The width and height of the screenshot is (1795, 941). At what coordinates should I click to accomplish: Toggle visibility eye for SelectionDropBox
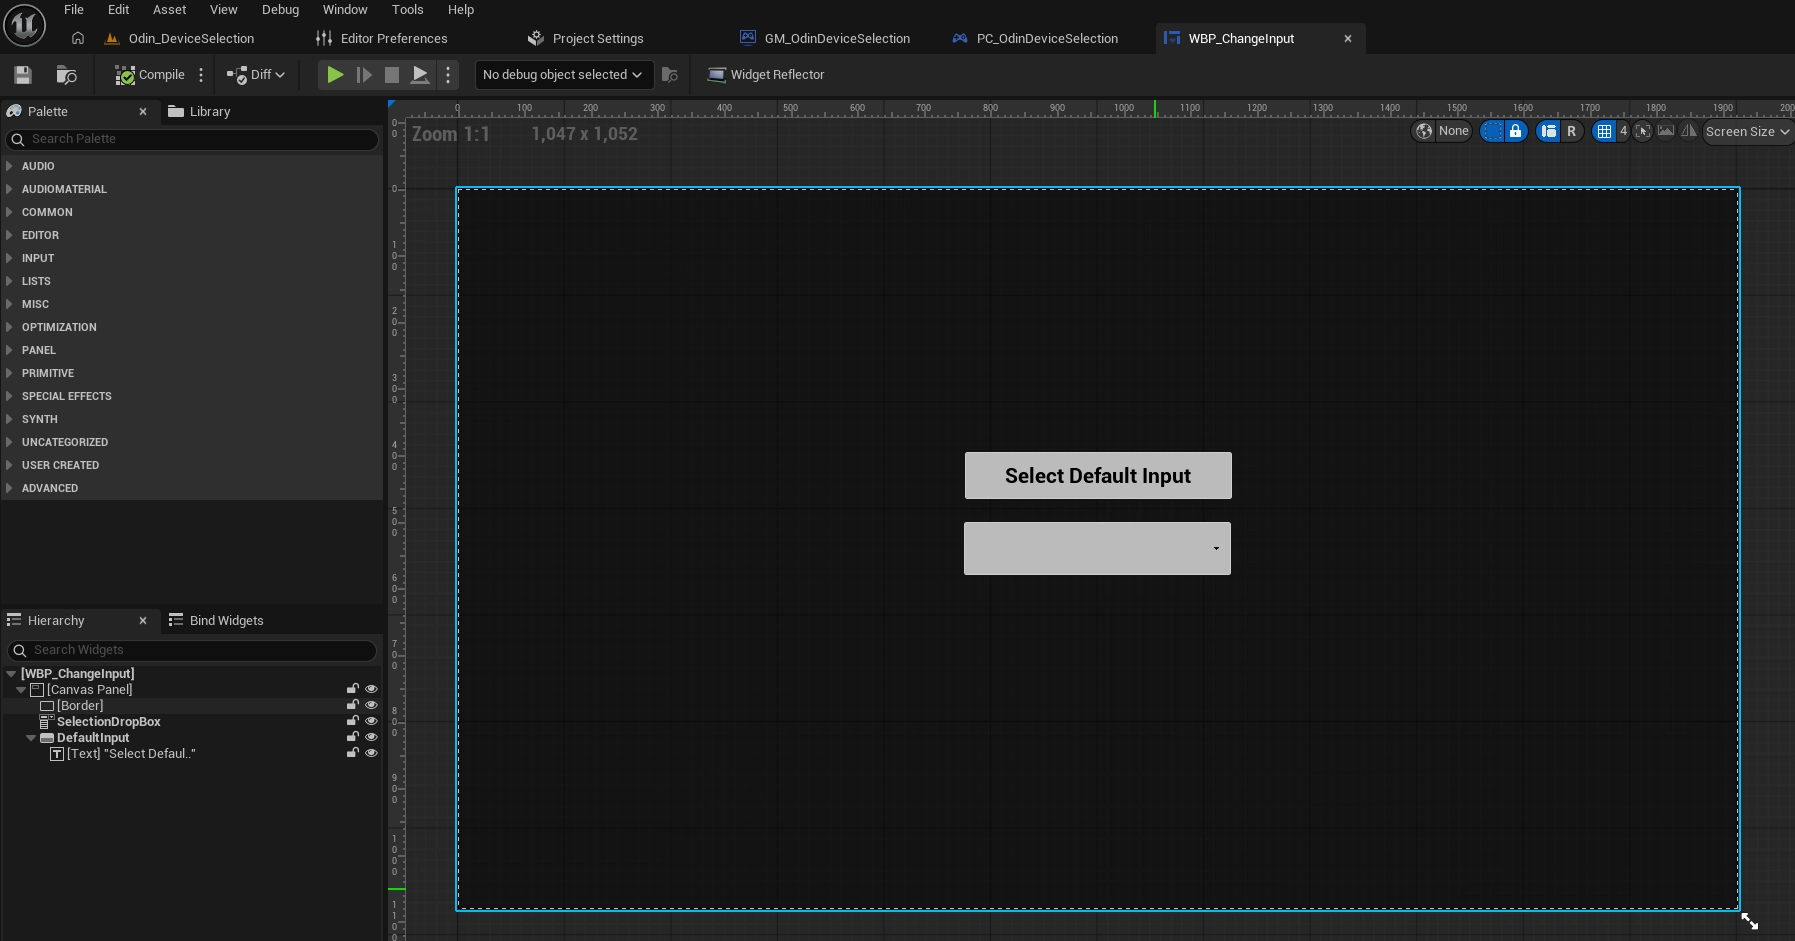click(371, 721)
